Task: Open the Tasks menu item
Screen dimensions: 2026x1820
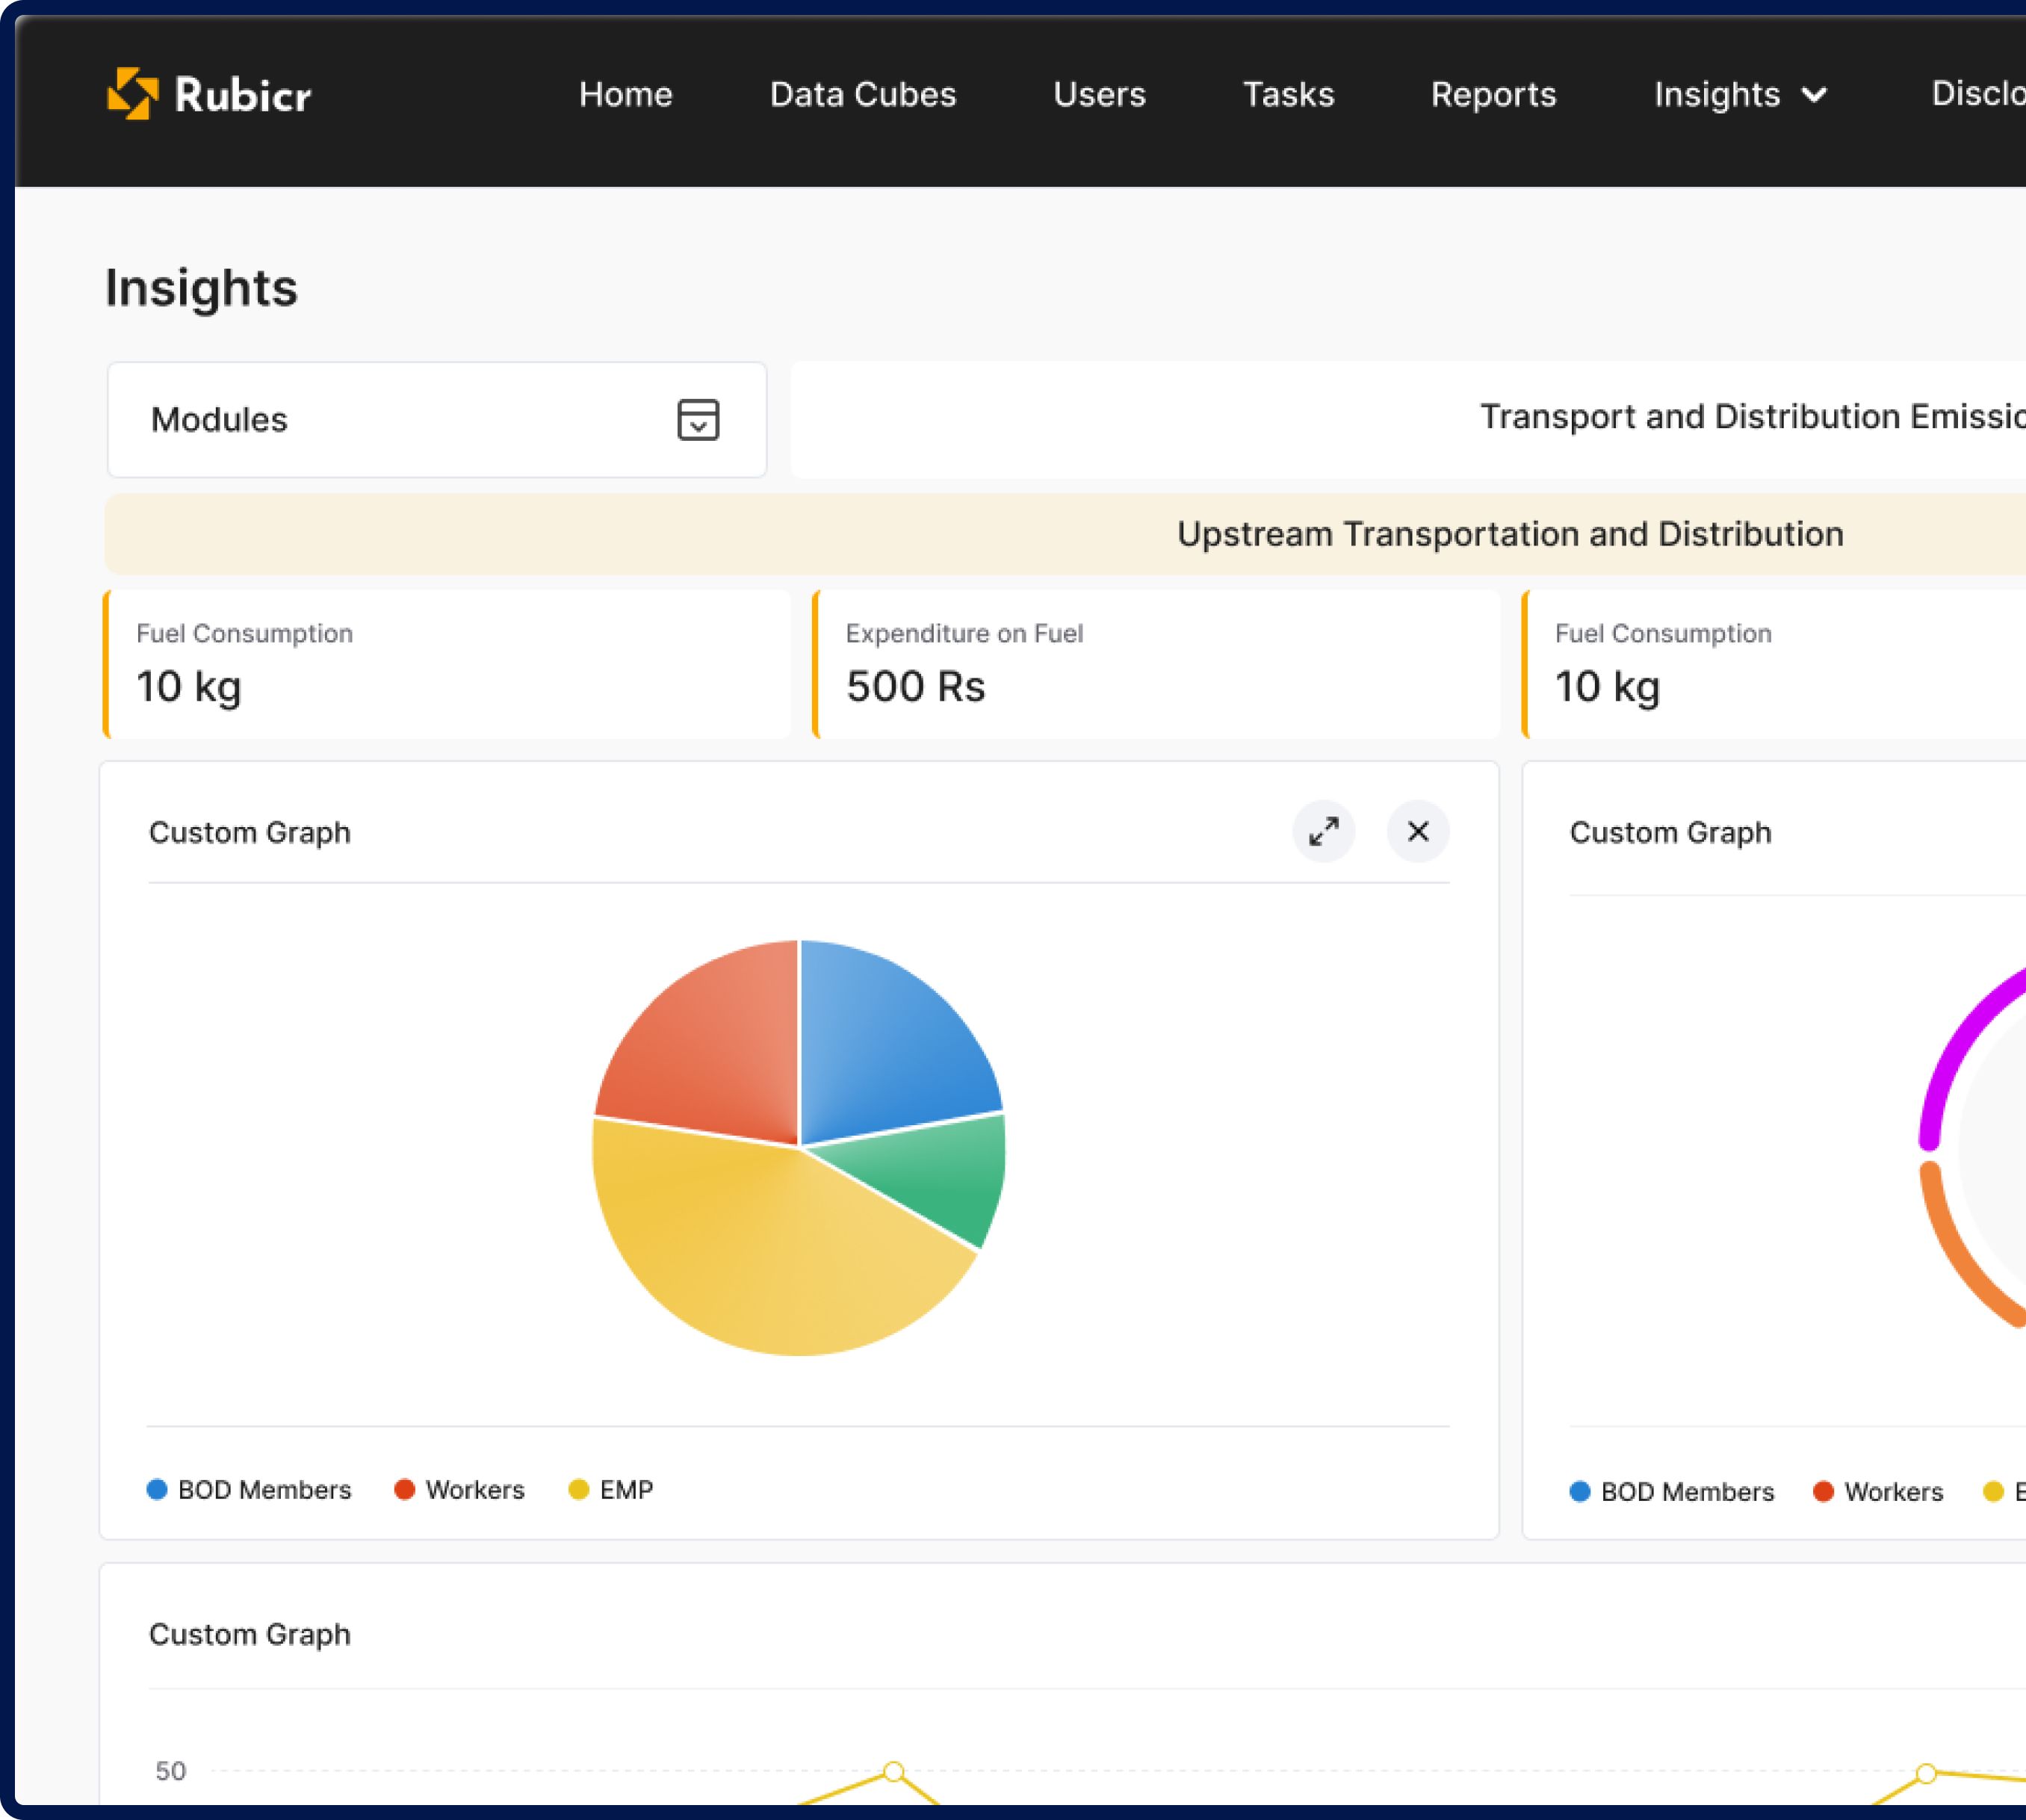Action: click(1288, 95)
